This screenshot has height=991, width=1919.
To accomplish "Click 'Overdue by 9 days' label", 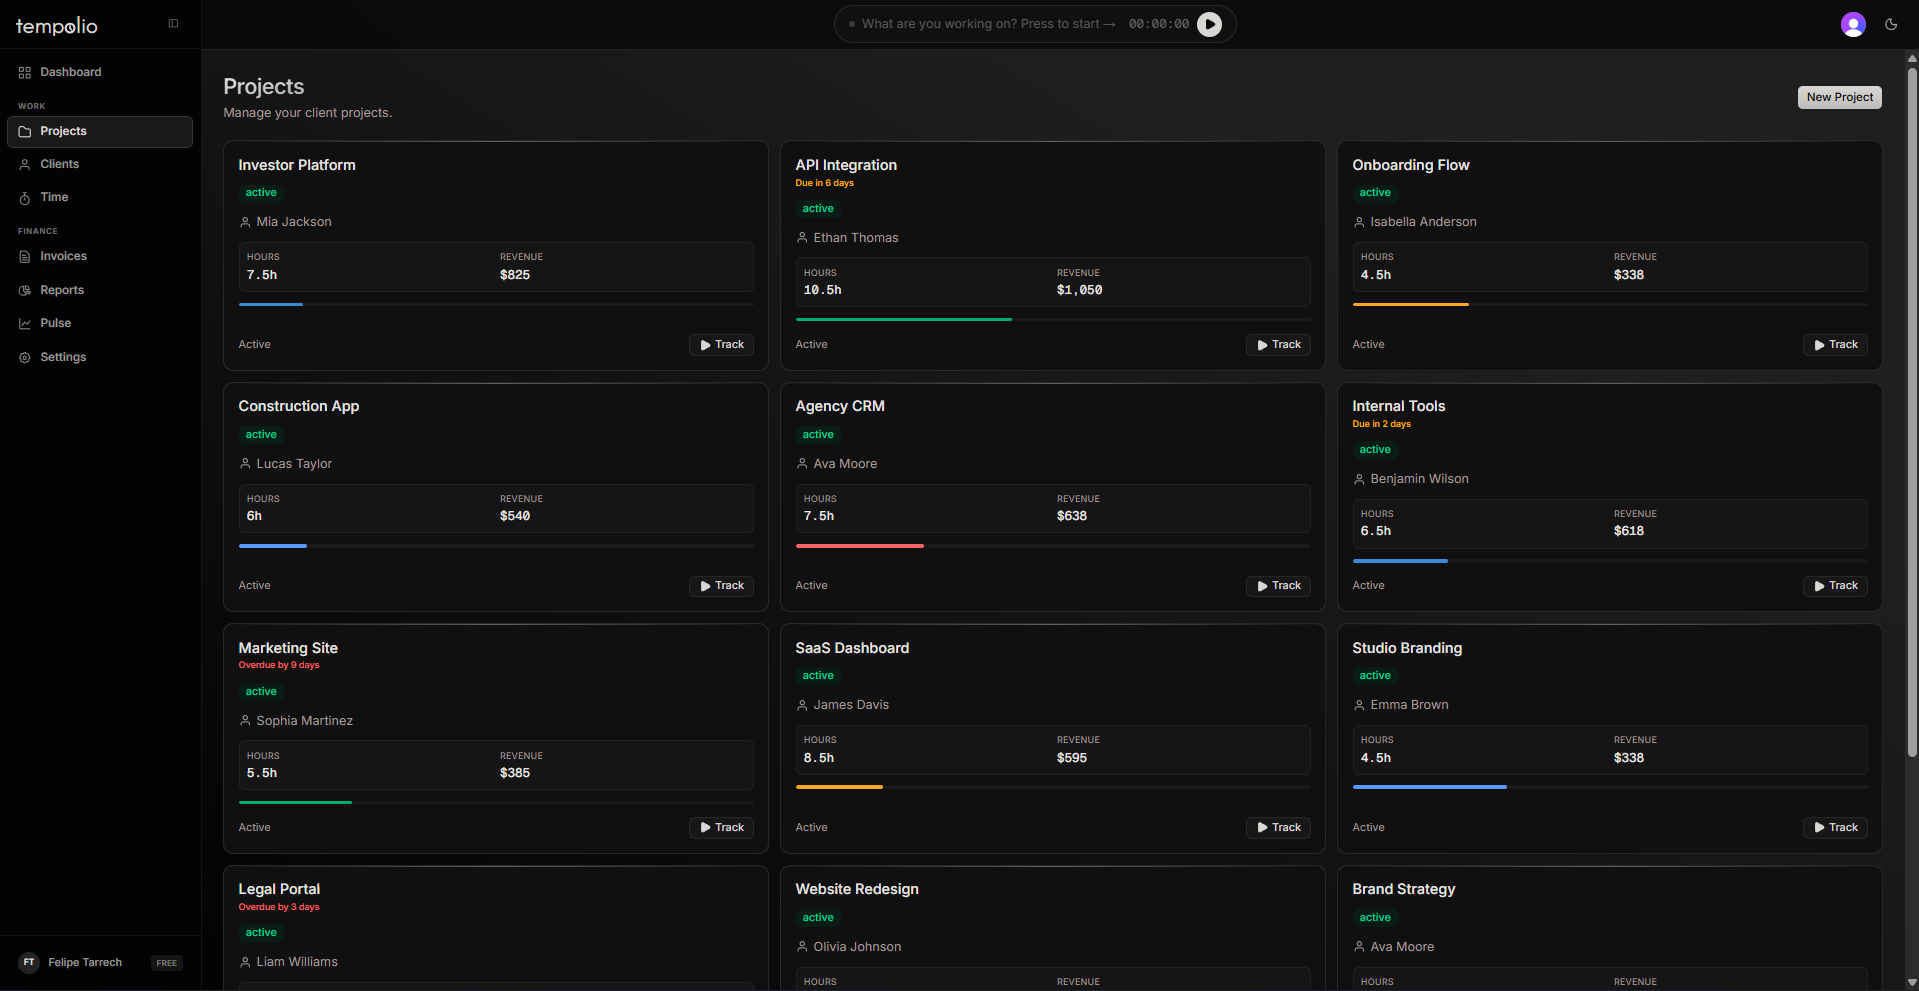I will pos(279,665).
